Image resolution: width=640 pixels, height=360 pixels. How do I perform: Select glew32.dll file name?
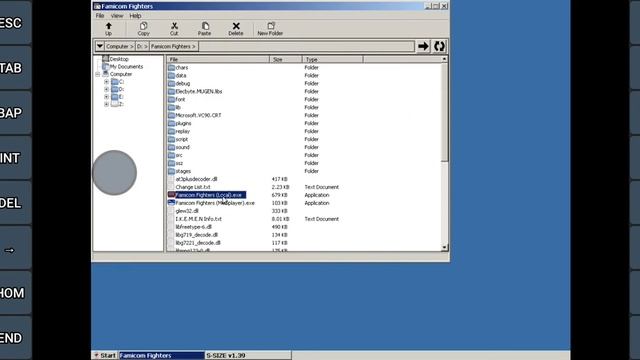(187, 211)
